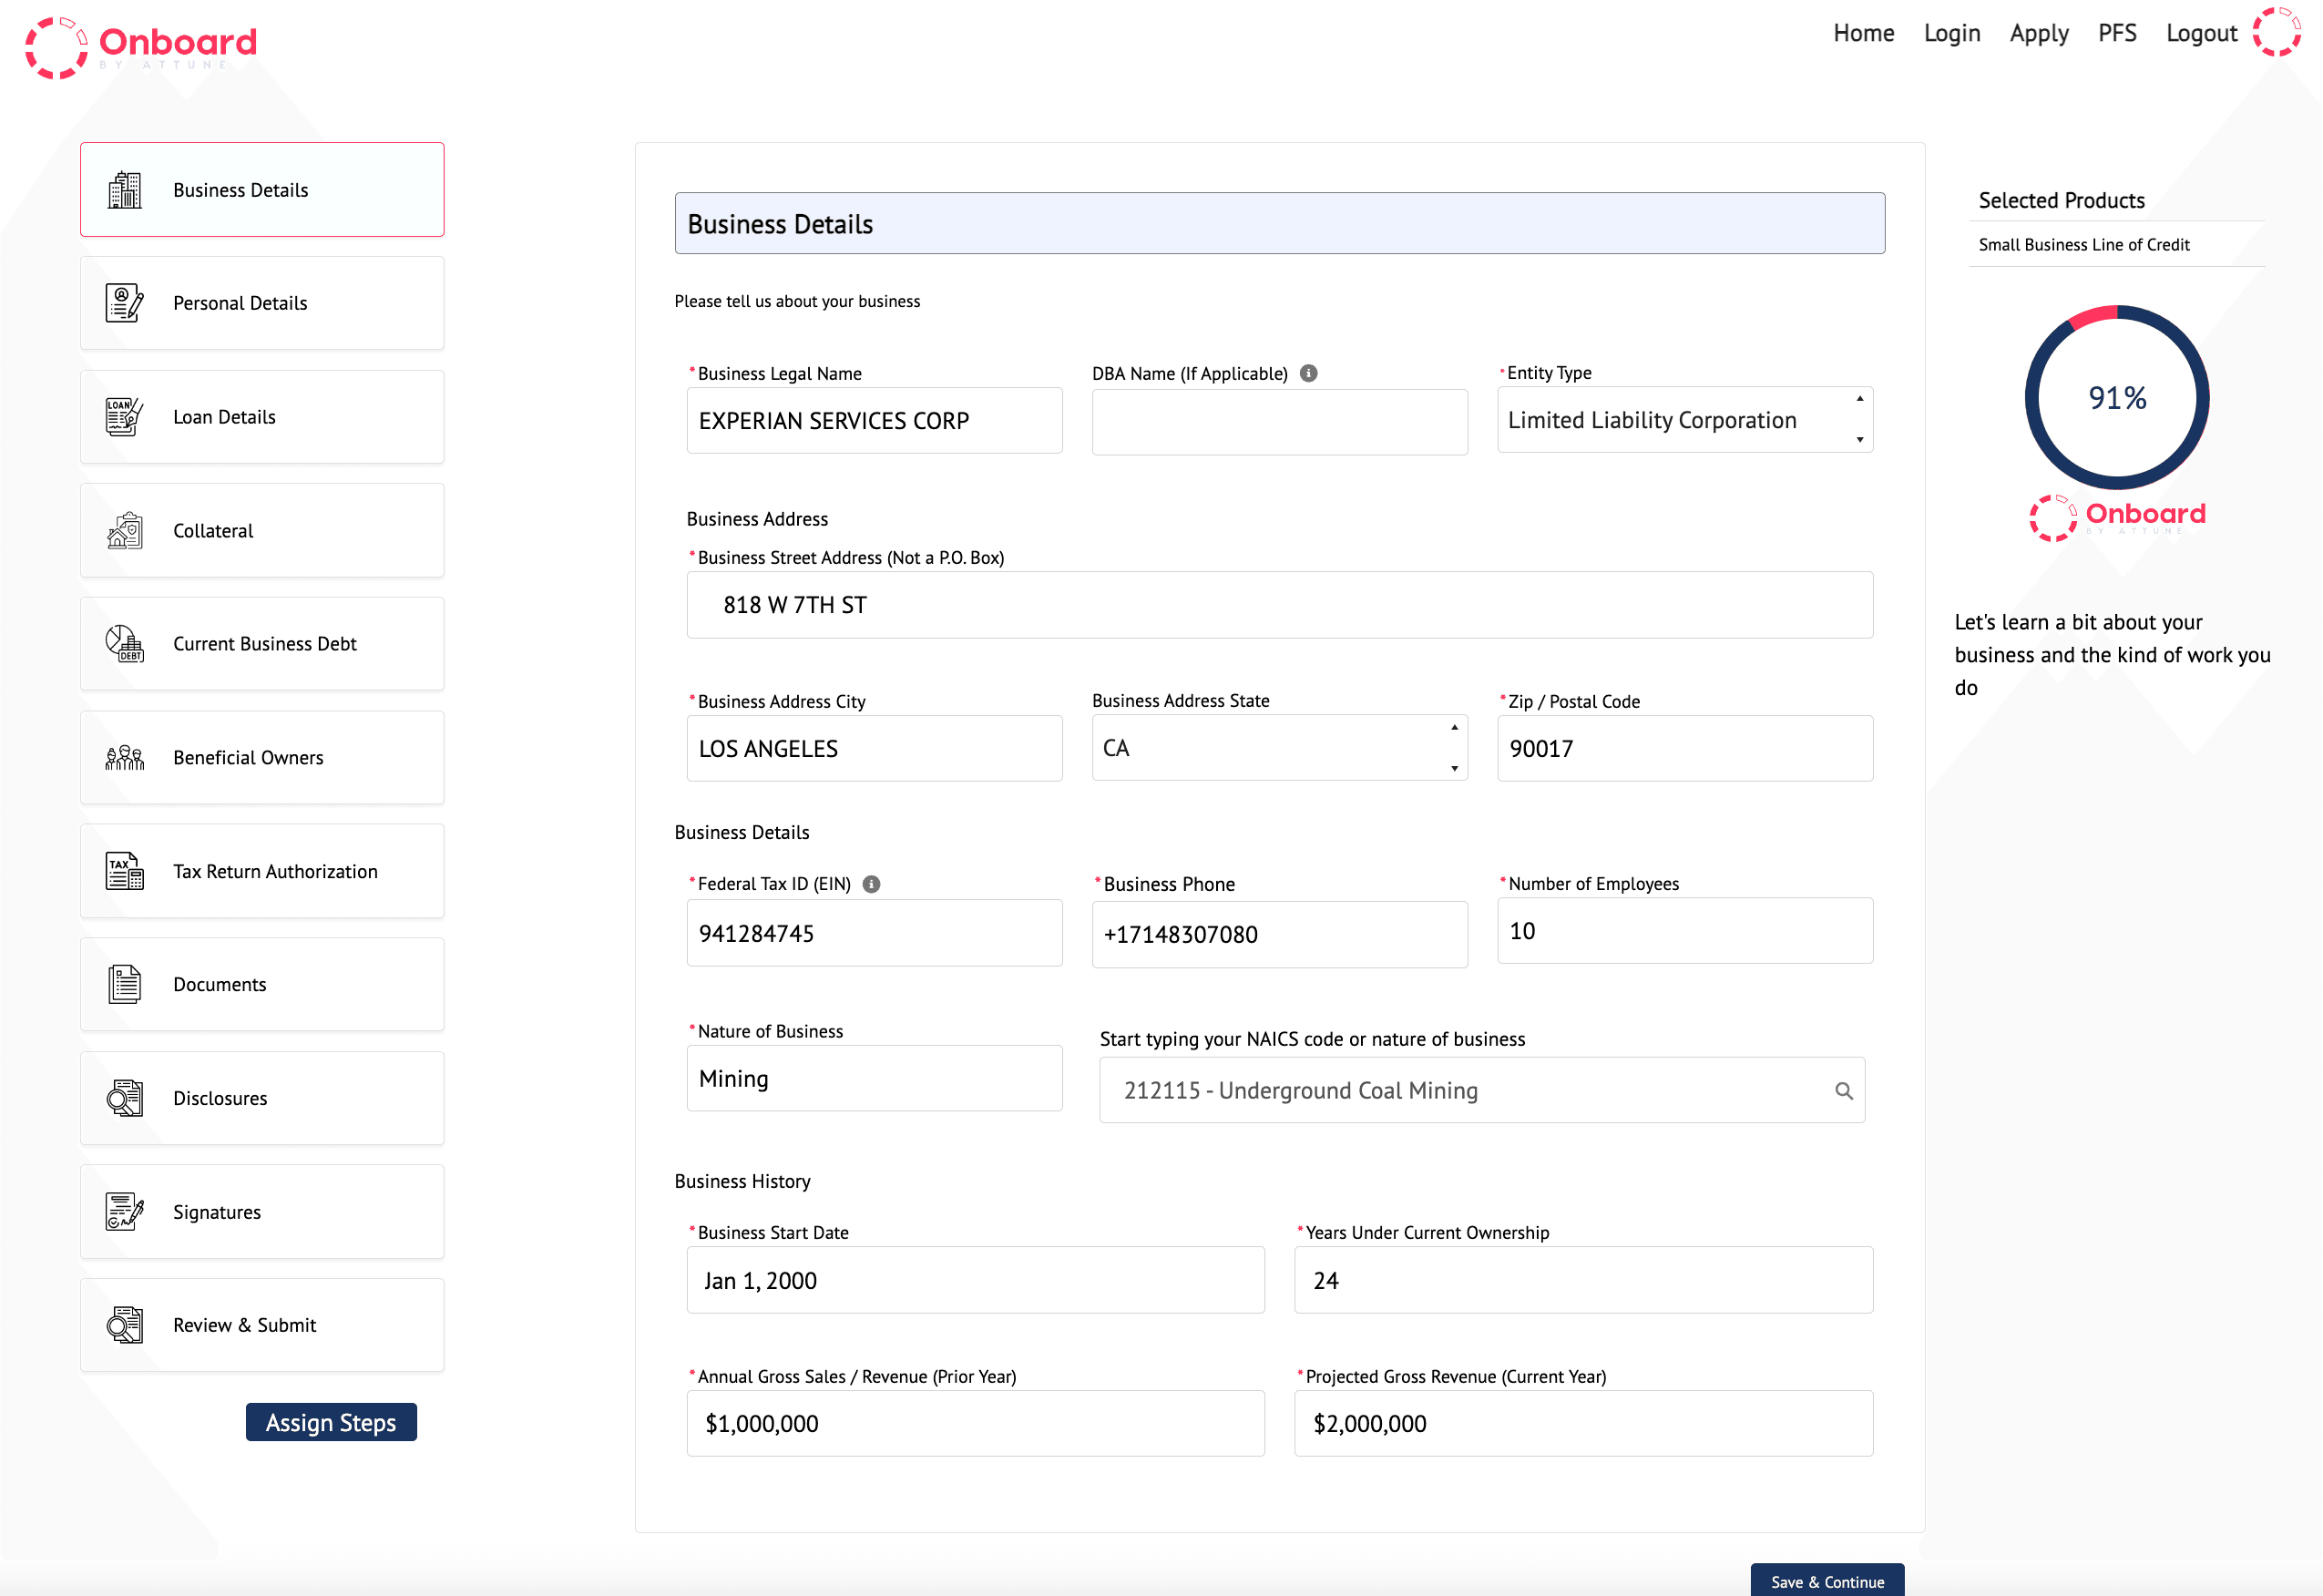Click the Tax Return Authorization icon
This screenshot has height=1596, width=2323.
[125, 871]
